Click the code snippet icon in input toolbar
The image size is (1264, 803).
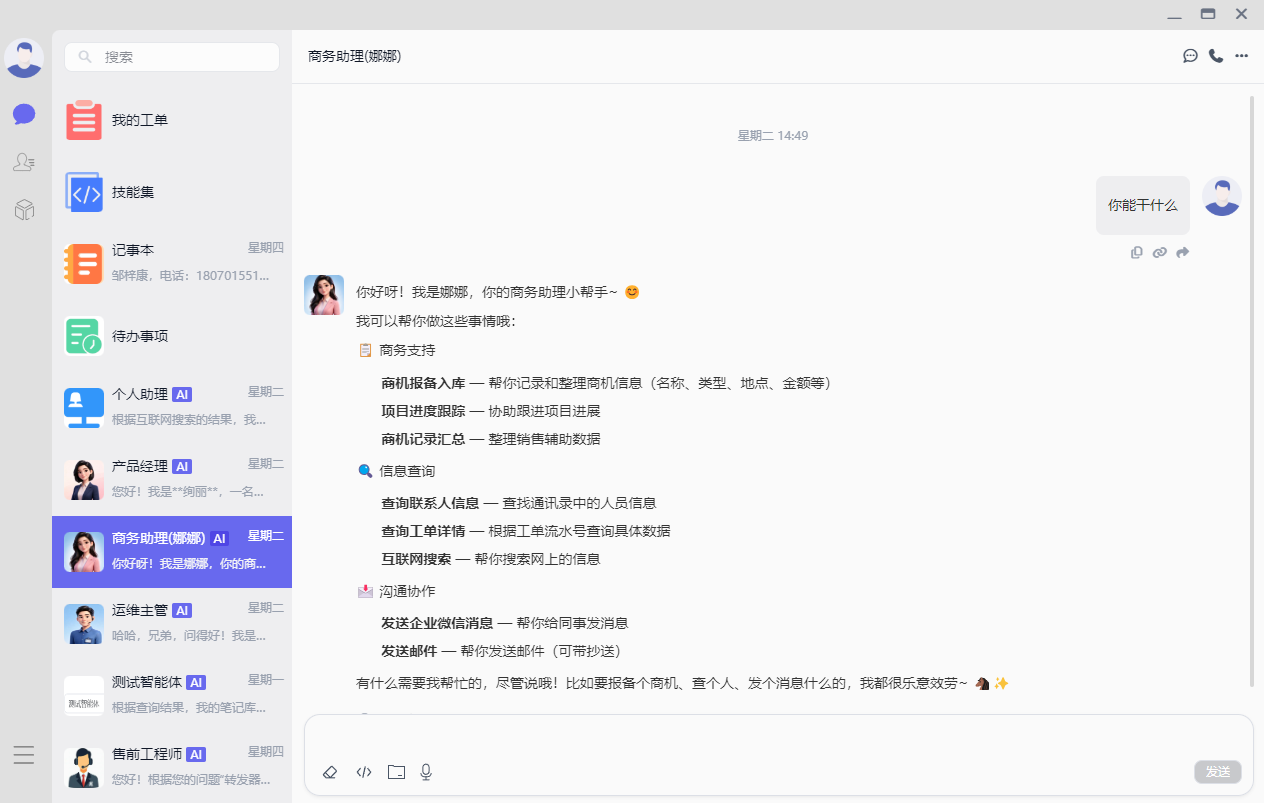pos(364,772)
